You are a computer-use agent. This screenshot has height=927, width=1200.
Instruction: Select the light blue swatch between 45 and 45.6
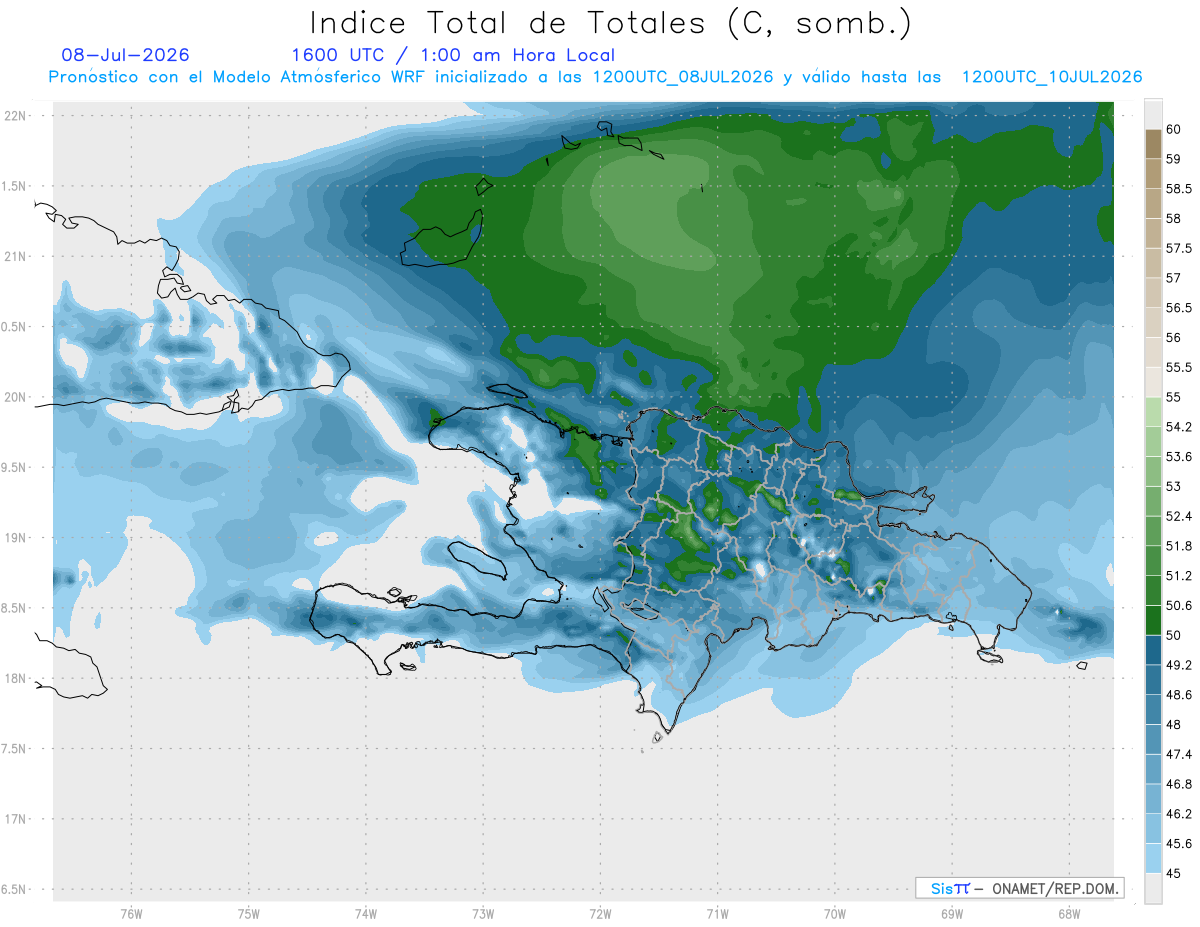click(x=1153, y=858)
